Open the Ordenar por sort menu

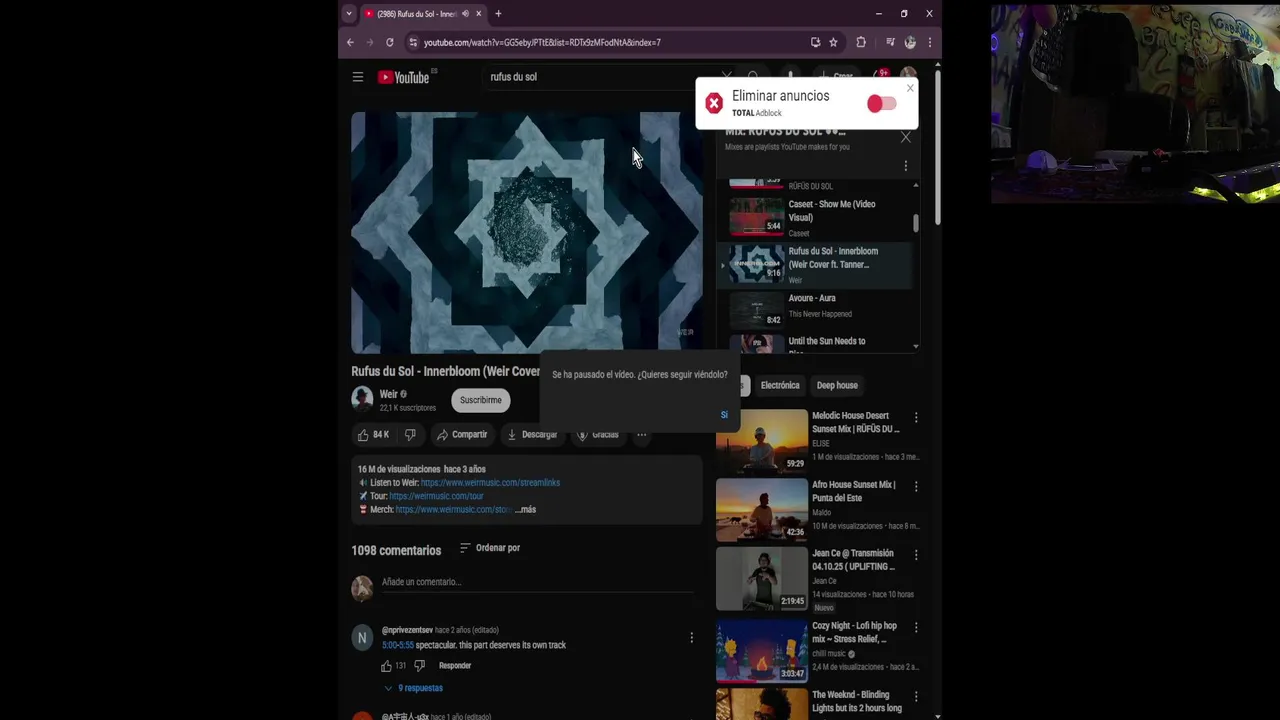click(x=490, y=548)
